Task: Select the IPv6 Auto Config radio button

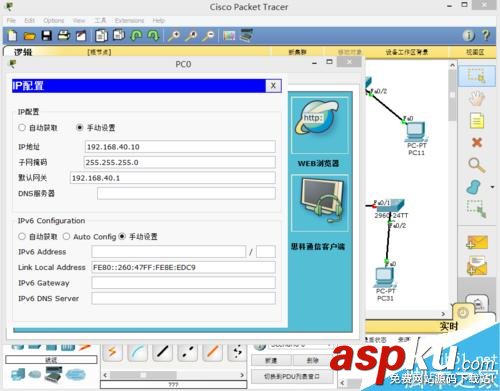Action: pyautogui.click(x=66, y=236)
